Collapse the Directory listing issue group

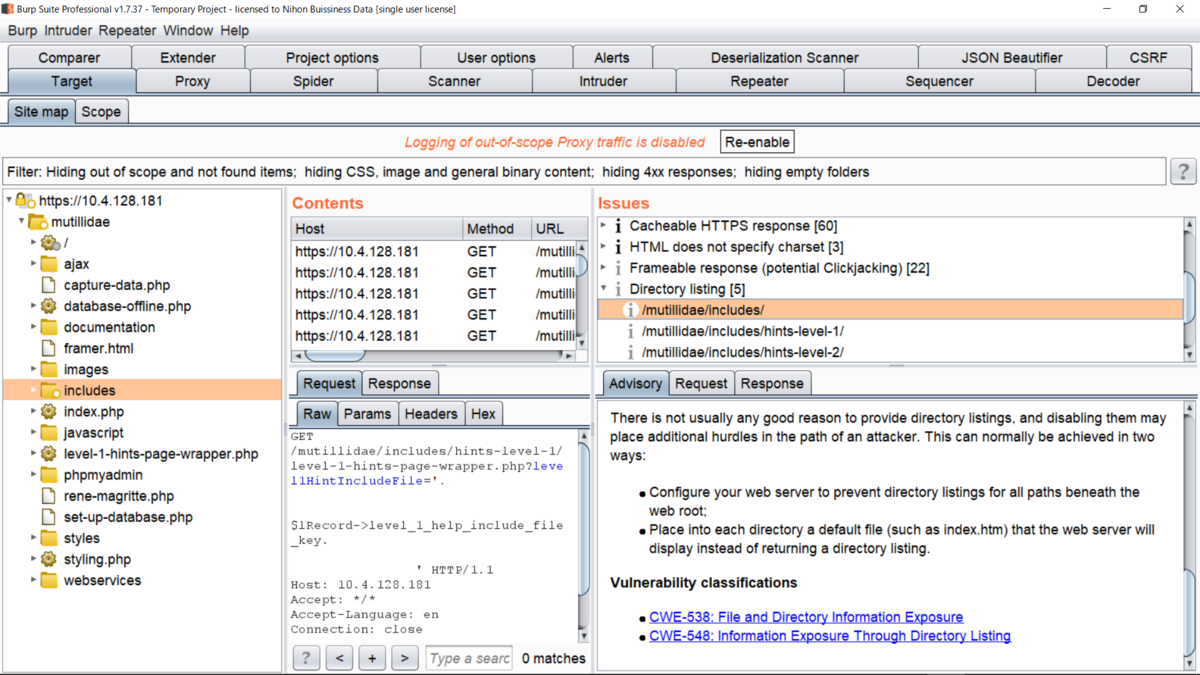(604, 289)
